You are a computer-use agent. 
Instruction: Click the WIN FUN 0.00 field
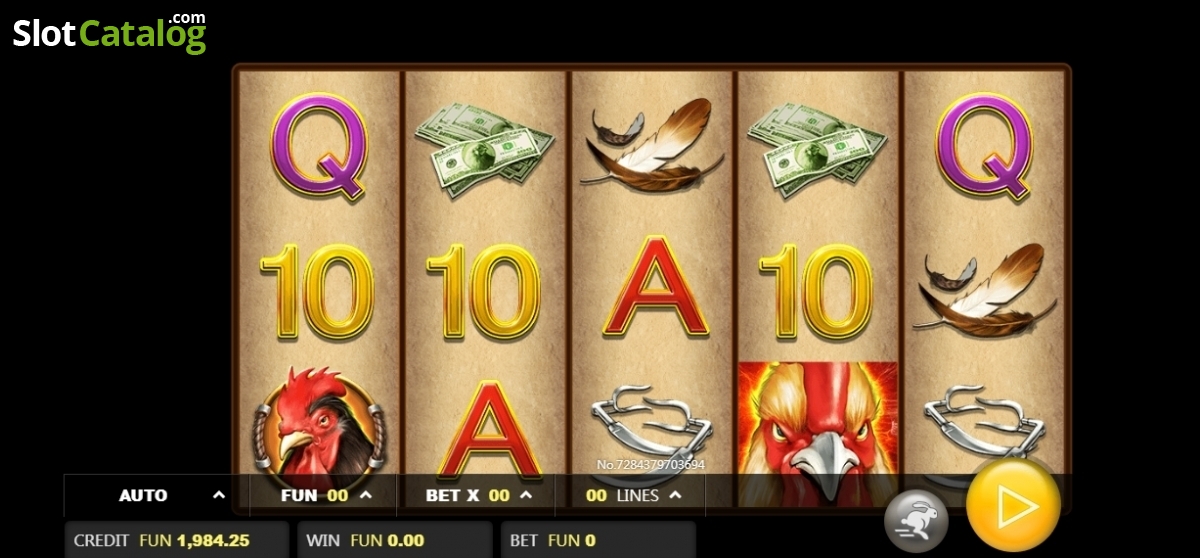click(393, 540)
